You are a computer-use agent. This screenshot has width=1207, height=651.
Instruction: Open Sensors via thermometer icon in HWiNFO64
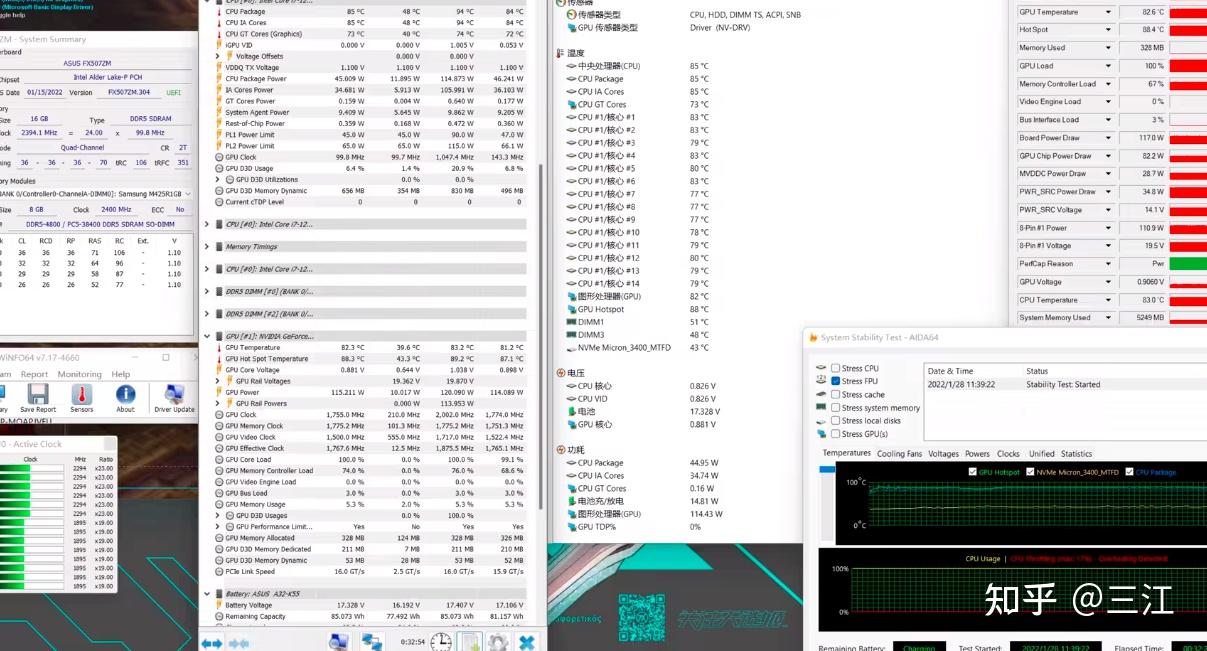[81, 395]
